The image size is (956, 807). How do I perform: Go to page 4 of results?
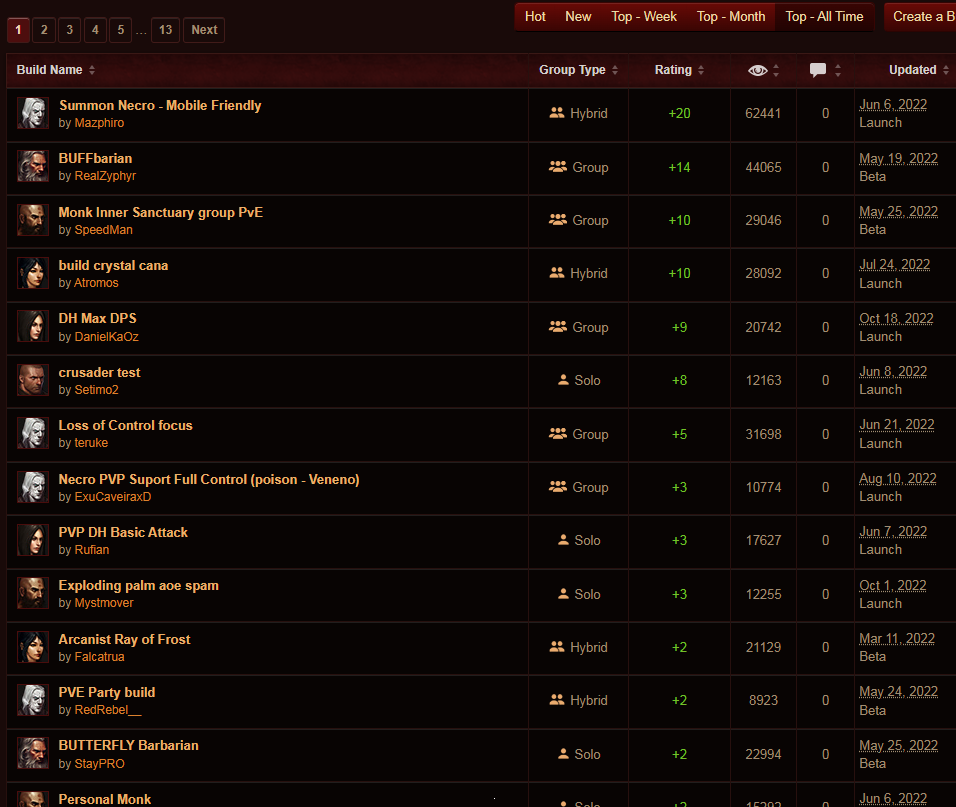95,30
